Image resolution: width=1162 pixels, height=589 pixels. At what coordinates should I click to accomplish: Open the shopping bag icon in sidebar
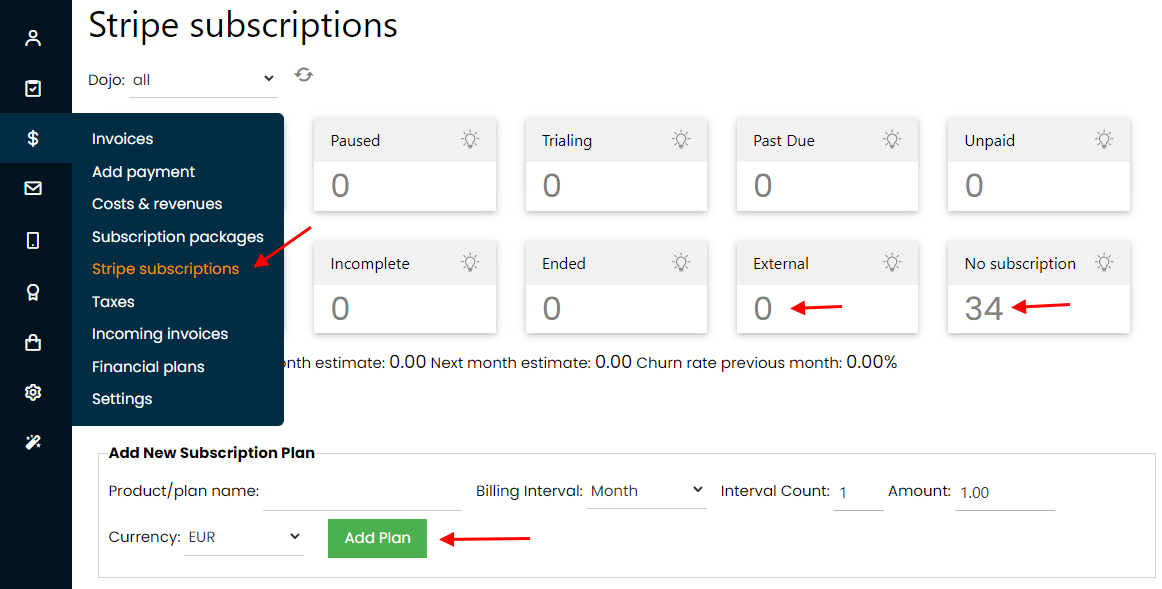click(33, 342)
